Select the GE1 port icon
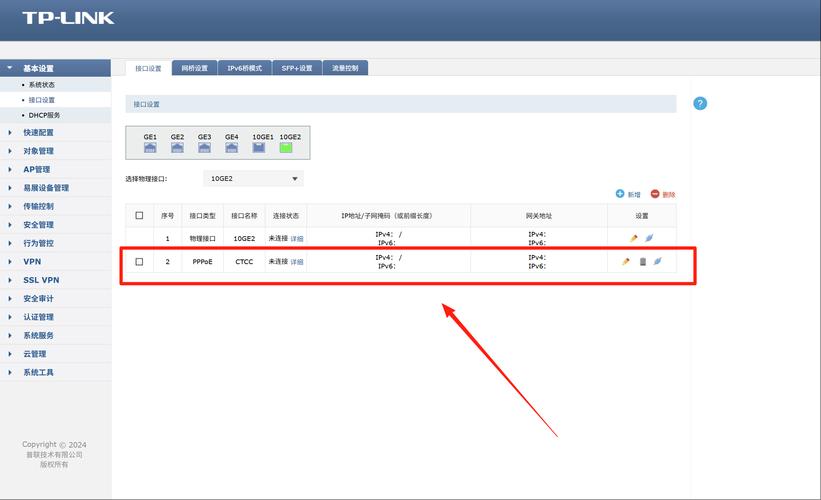821x500 pixels. point(150,147)
